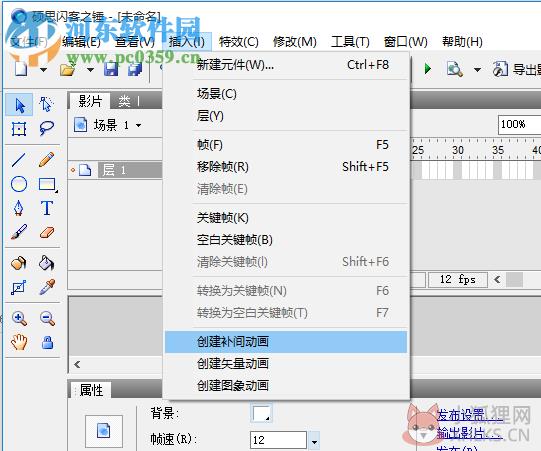Choose 新建元件(W)... from the menu
The image size is (541, 451).
pyautogui.click(x=287, y=65)
